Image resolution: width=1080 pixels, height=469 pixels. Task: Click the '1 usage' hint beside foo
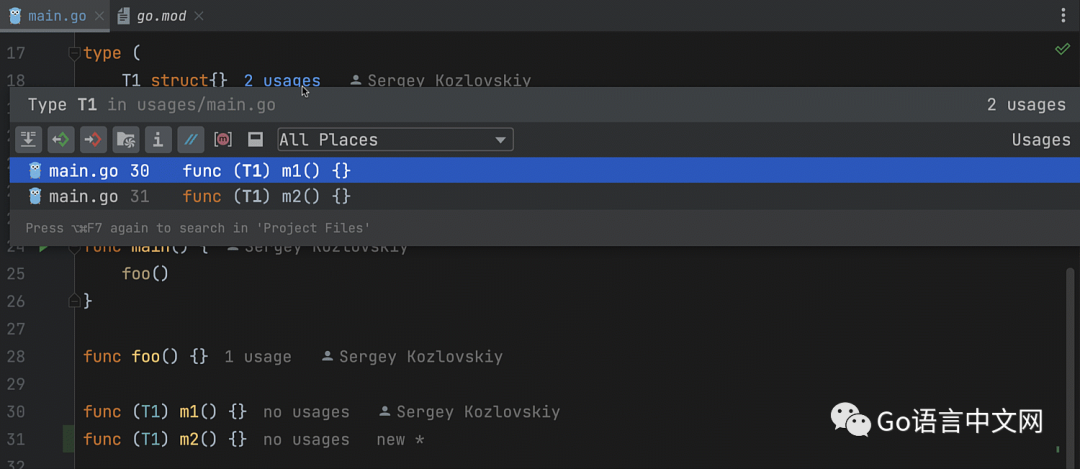tap(258, 356)
